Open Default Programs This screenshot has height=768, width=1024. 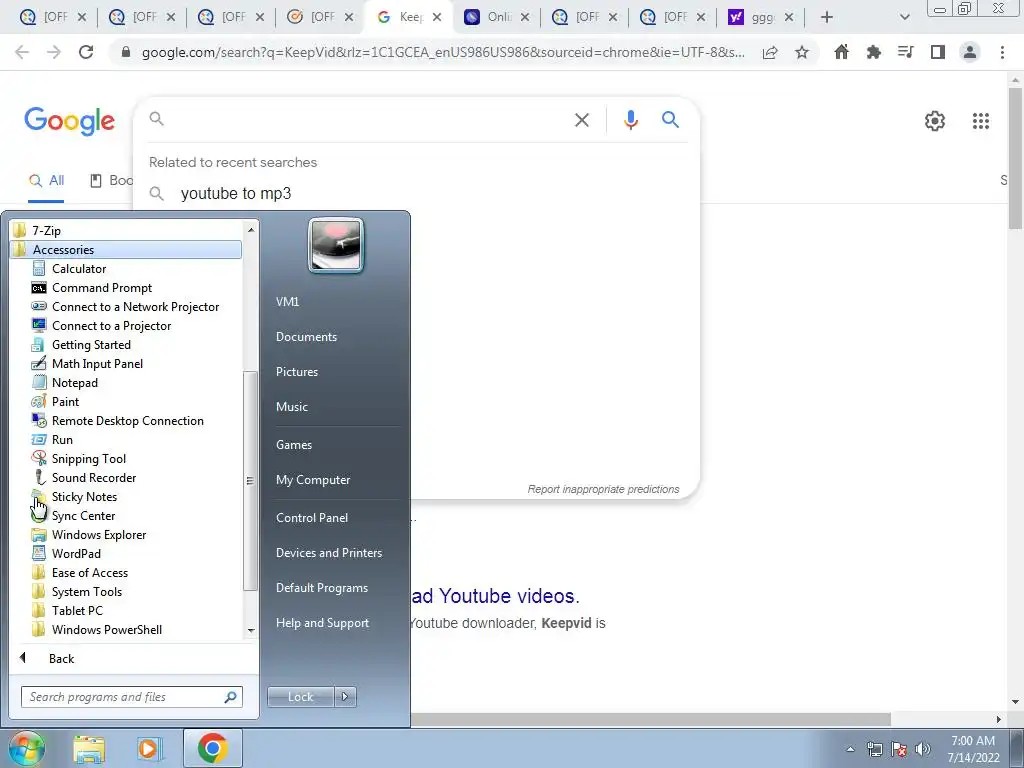tap(322, 587)
